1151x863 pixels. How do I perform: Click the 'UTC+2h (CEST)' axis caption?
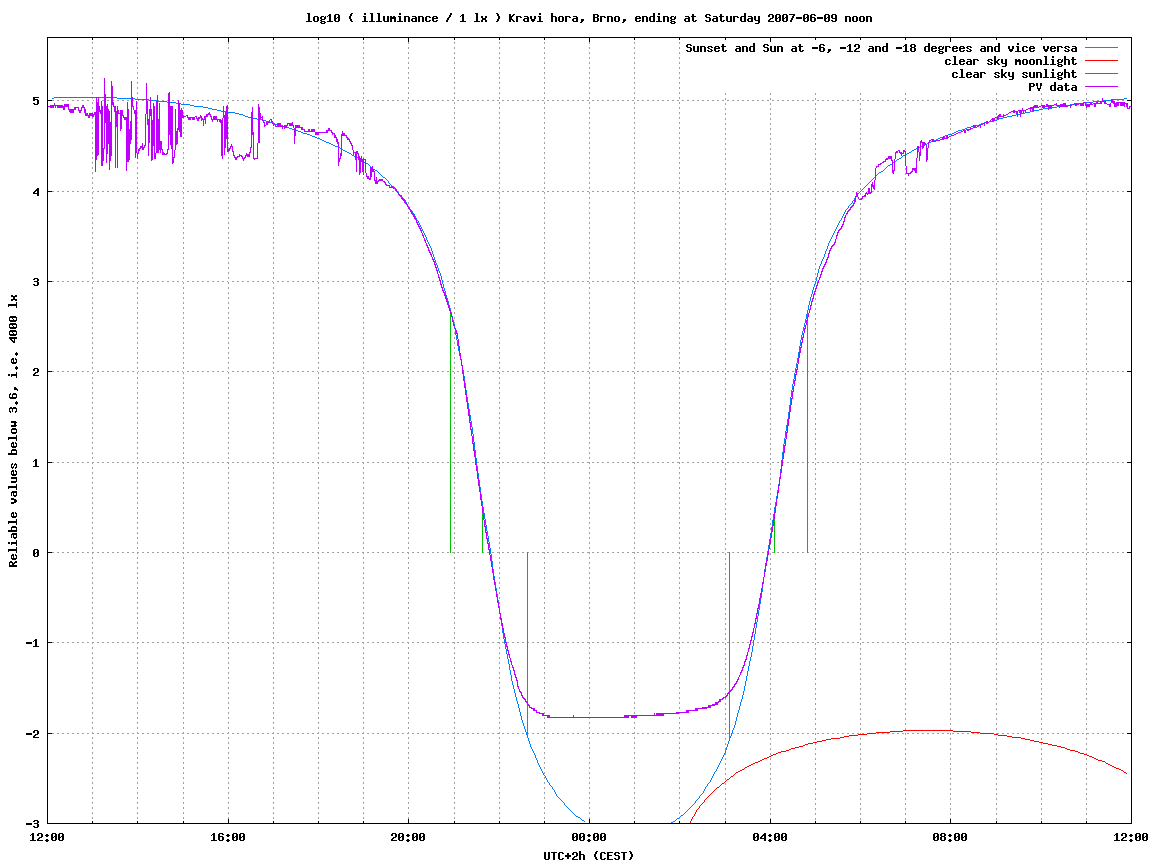589,856
